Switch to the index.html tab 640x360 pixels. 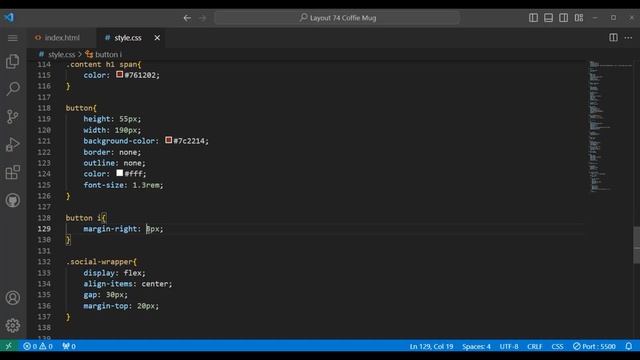click(x=62, y=38)
